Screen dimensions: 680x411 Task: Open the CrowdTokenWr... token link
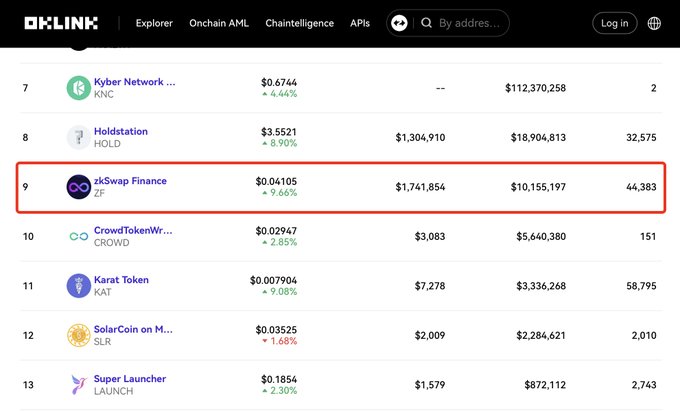pyautogui.click(x=133, y=230)
